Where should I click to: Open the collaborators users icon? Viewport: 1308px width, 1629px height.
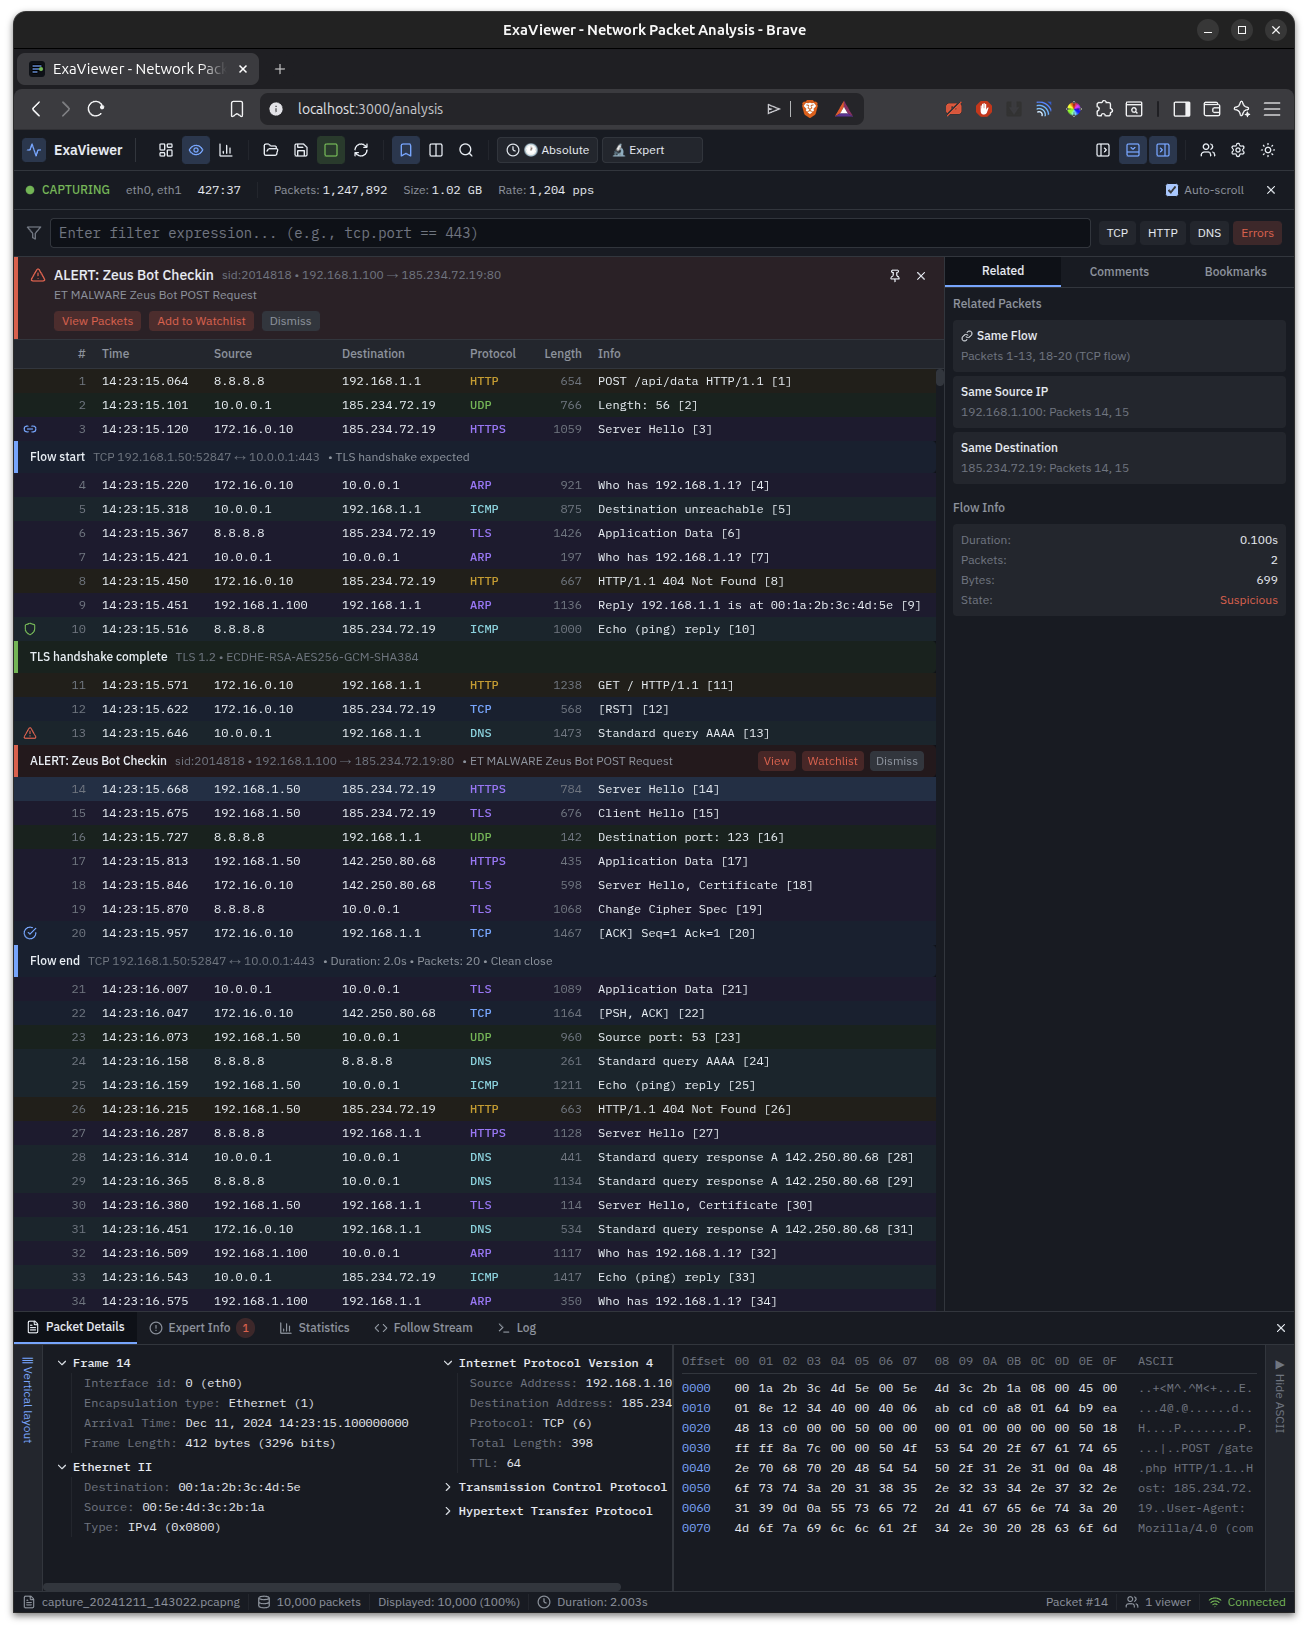[x=1208, y=150]
